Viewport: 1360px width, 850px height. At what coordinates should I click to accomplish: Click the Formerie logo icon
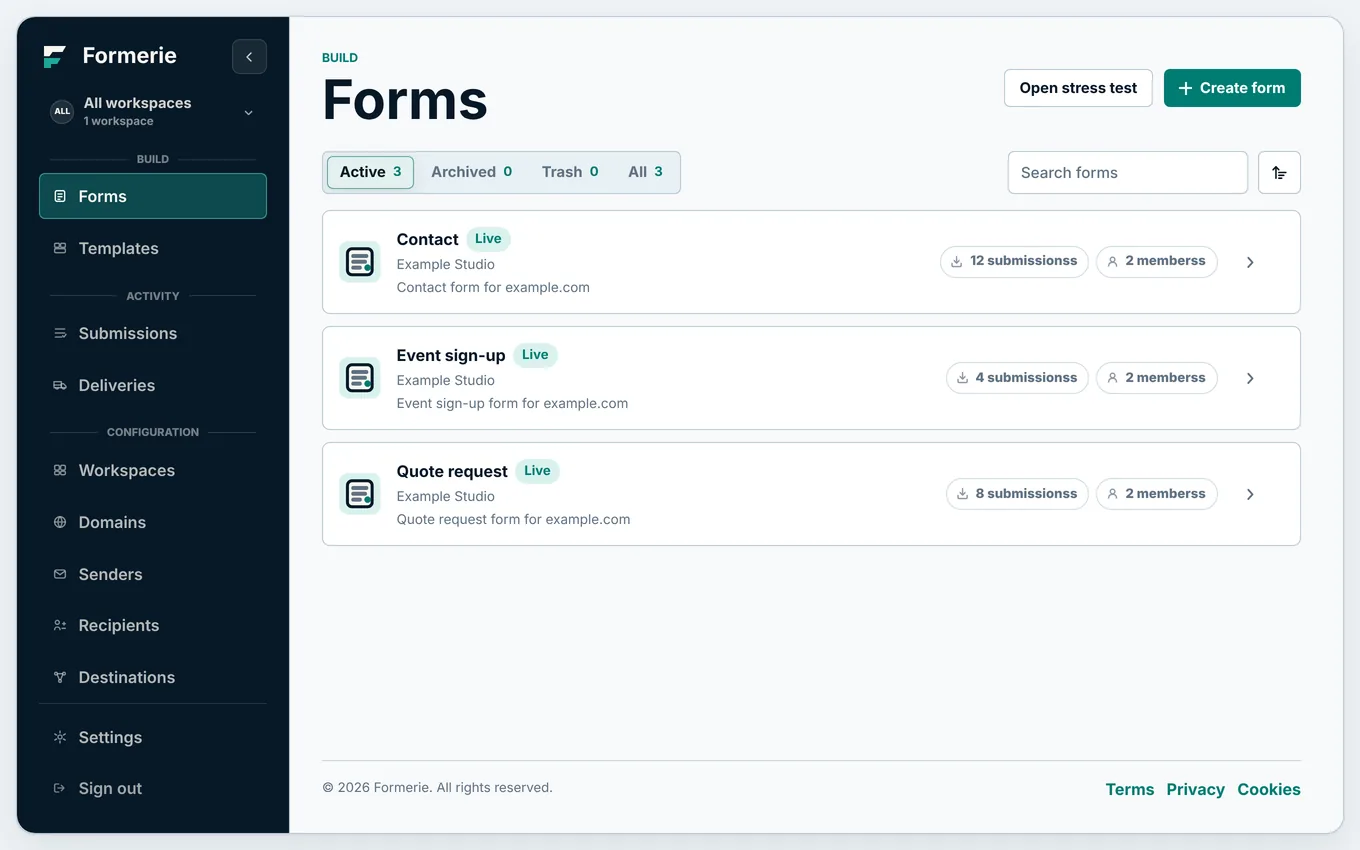(x=55, y=57)
